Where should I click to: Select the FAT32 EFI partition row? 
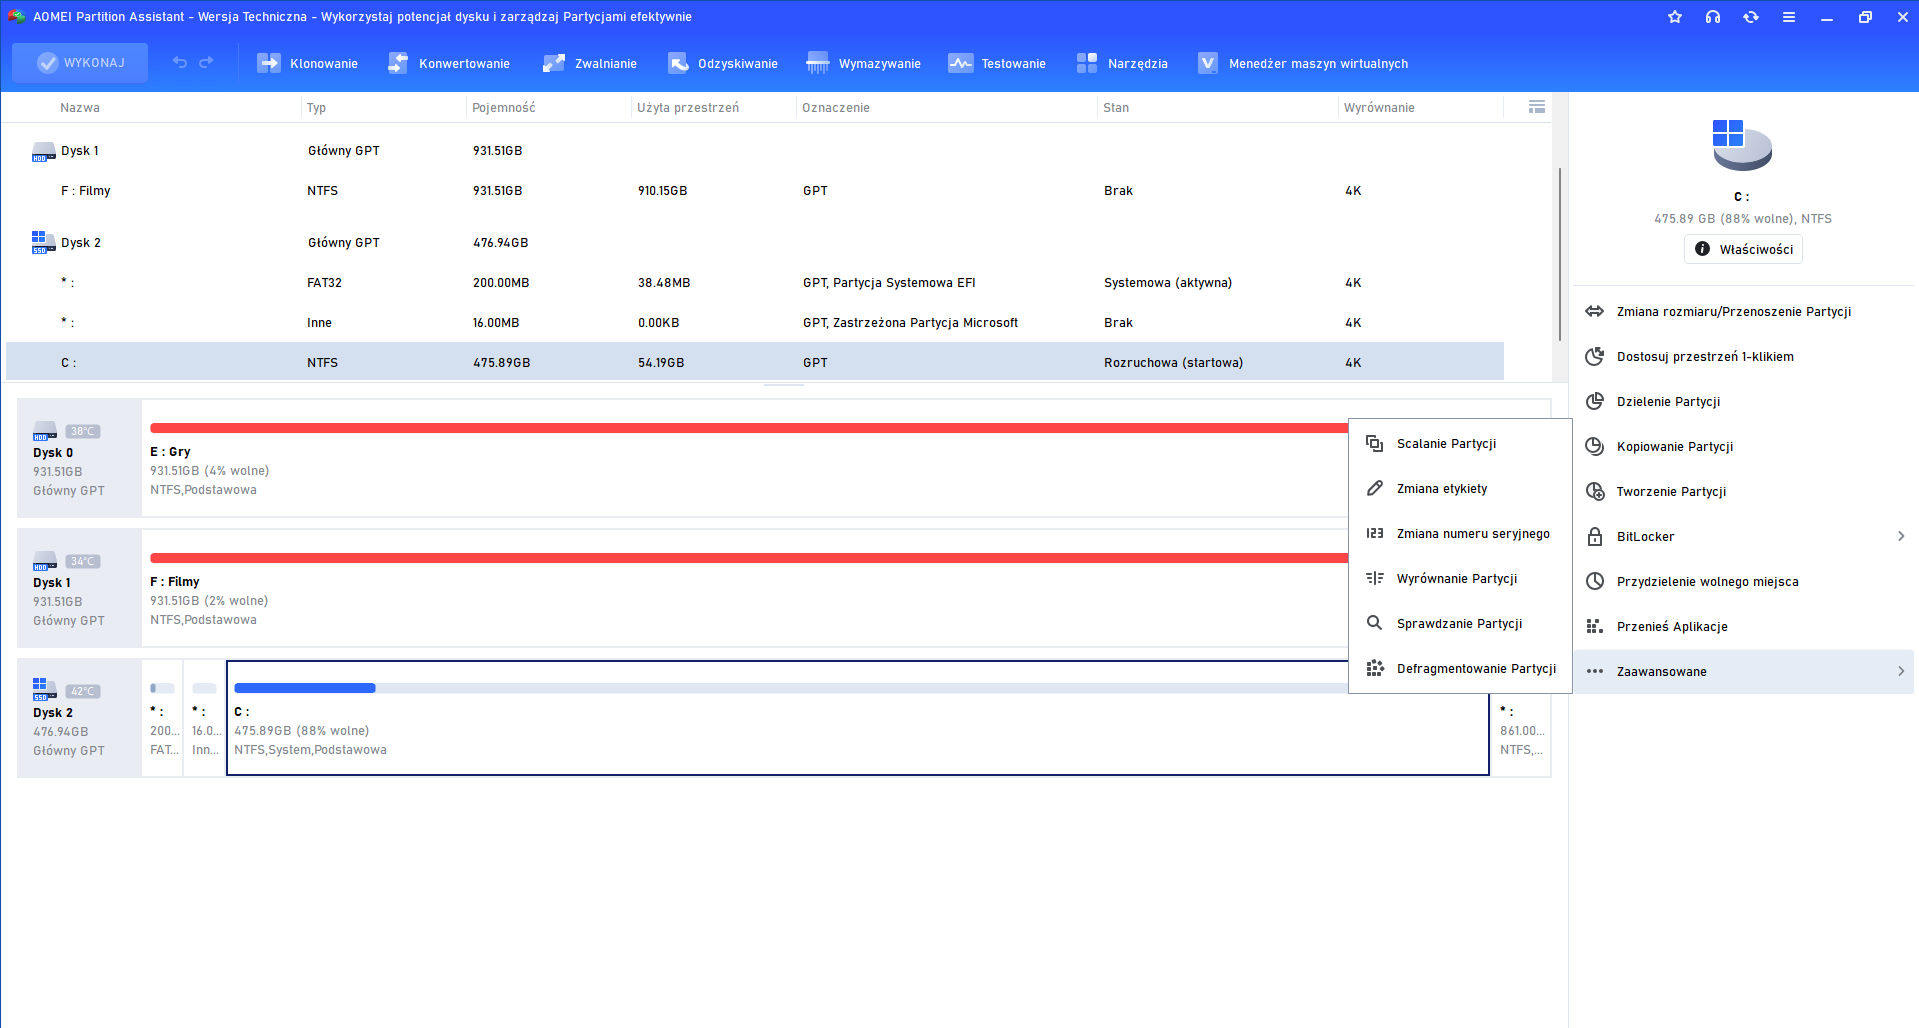click(755, 283)
